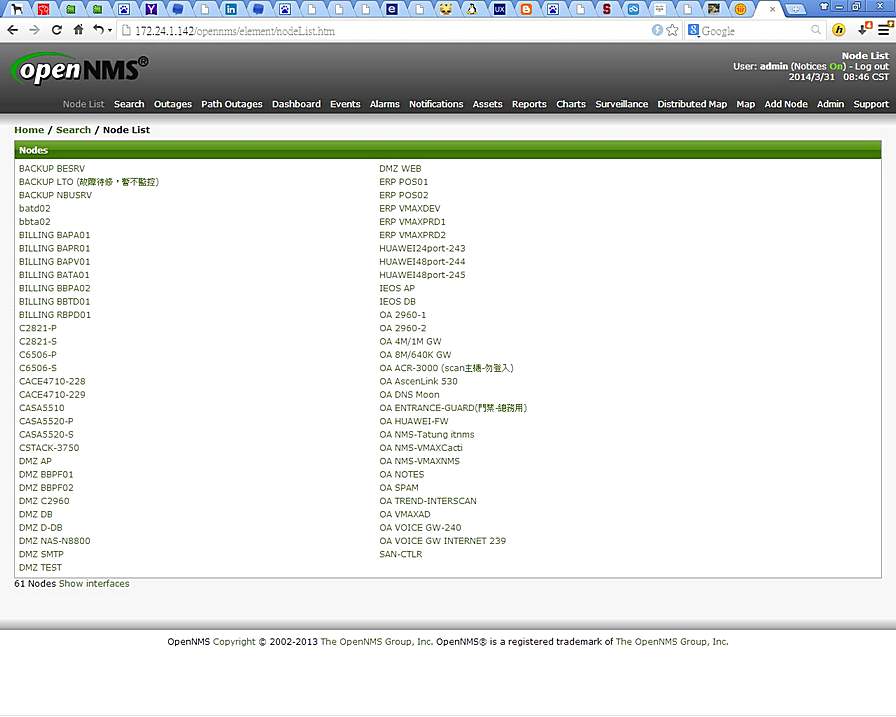
Task: Open the Admin section
Action: pyautogui.click(x=830, y=104)
